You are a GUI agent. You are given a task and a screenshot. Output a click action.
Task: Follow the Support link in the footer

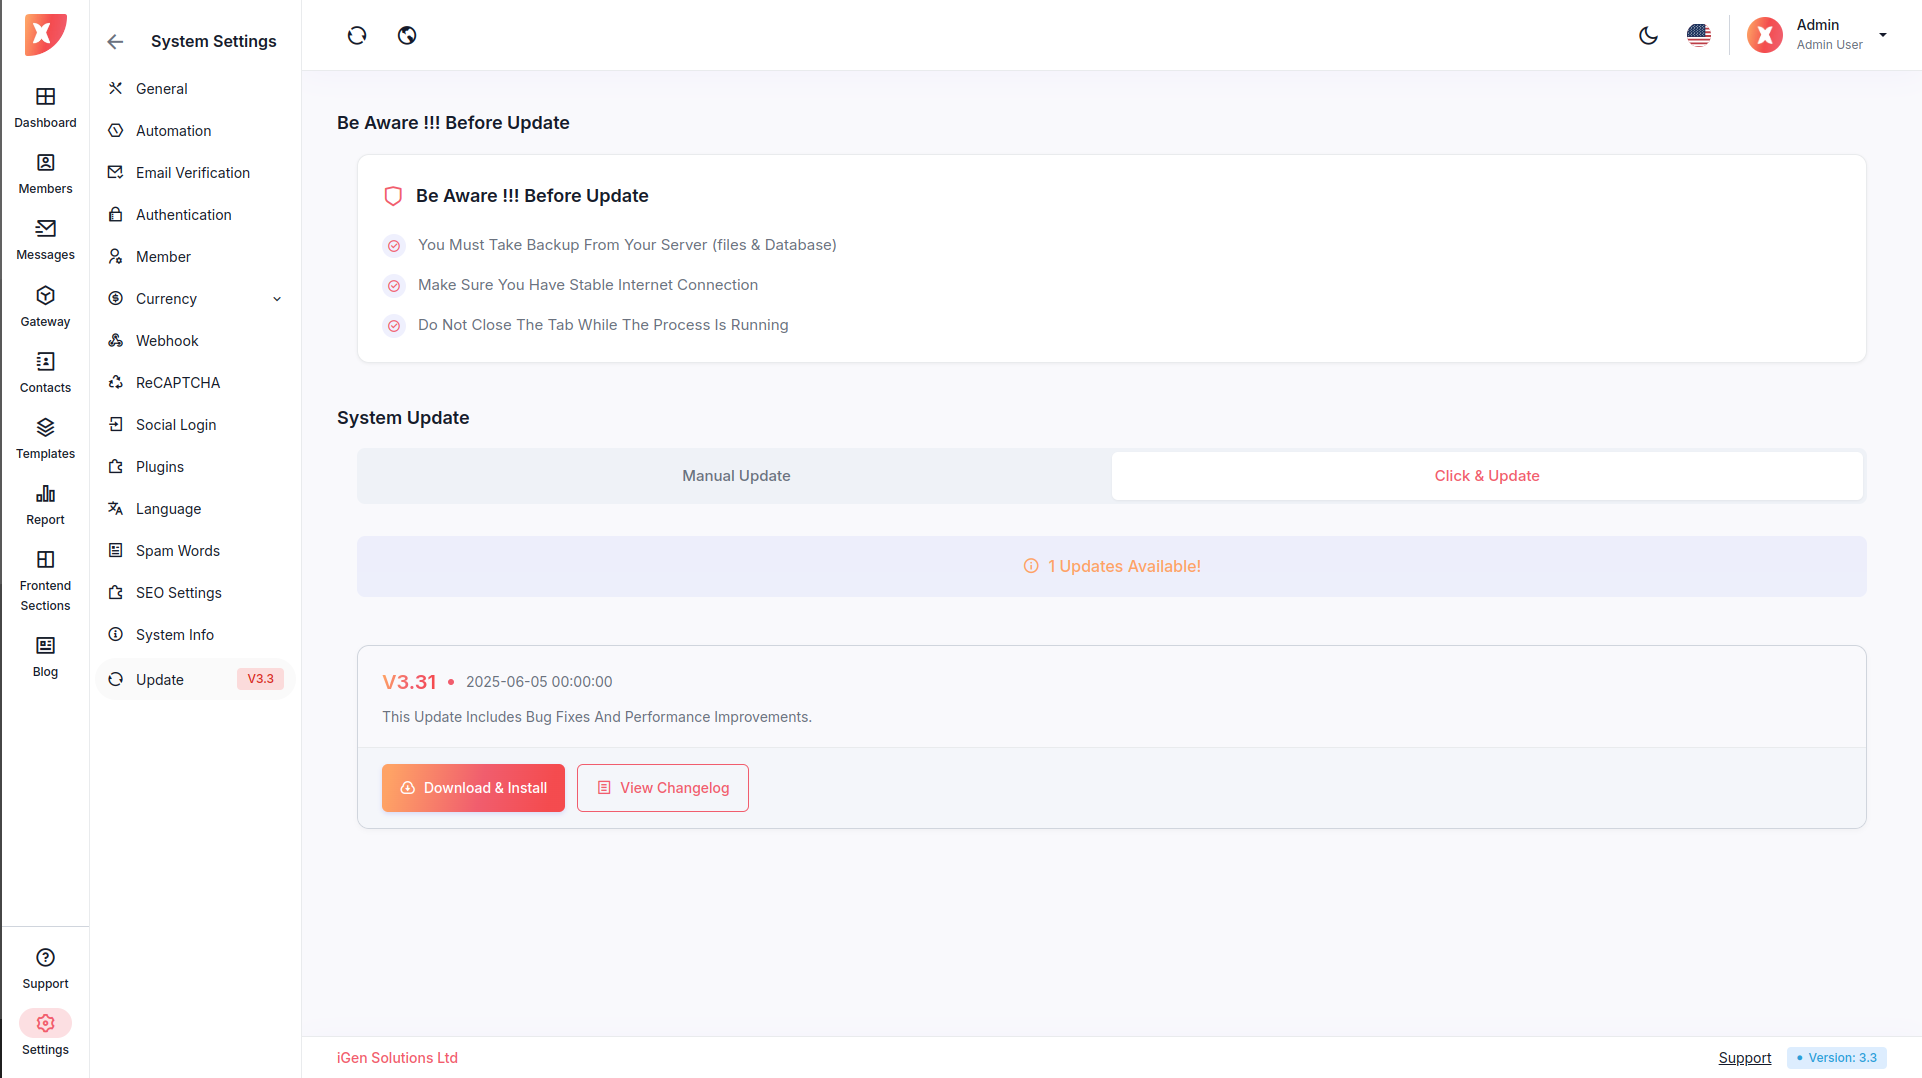click(x=1744, y=1058)
